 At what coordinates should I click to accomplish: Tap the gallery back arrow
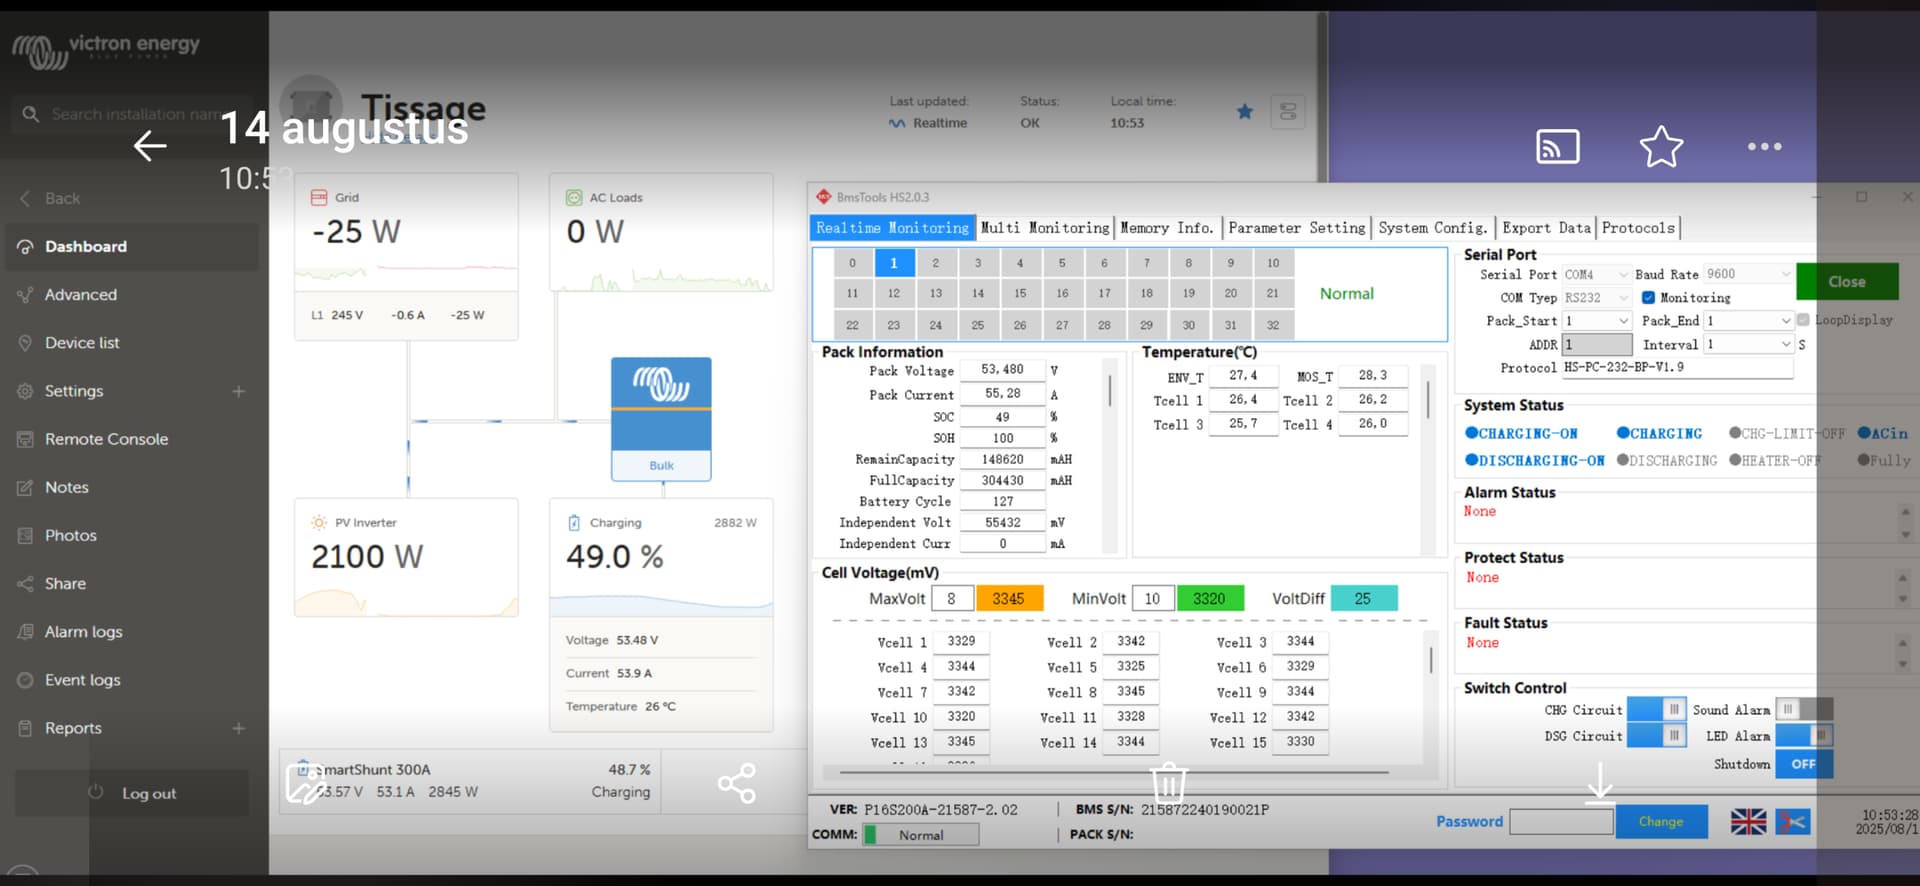click(150, 146)
